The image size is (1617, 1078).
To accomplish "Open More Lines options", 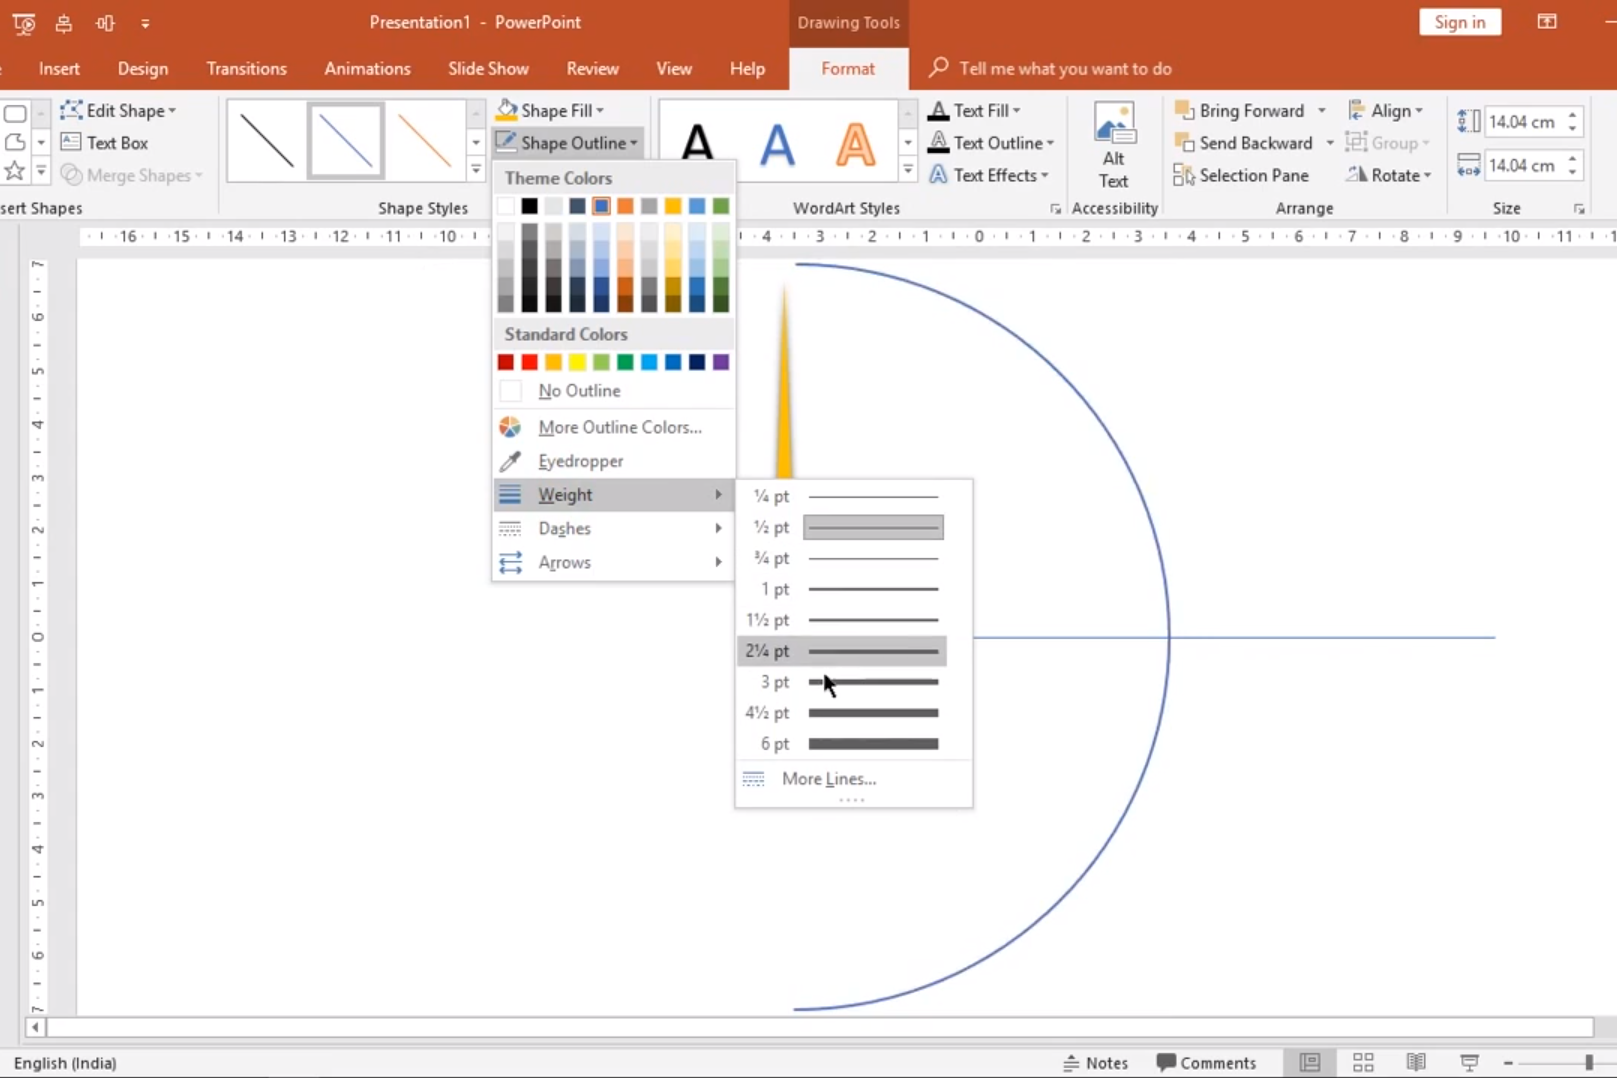I will (x=828, y=778).
